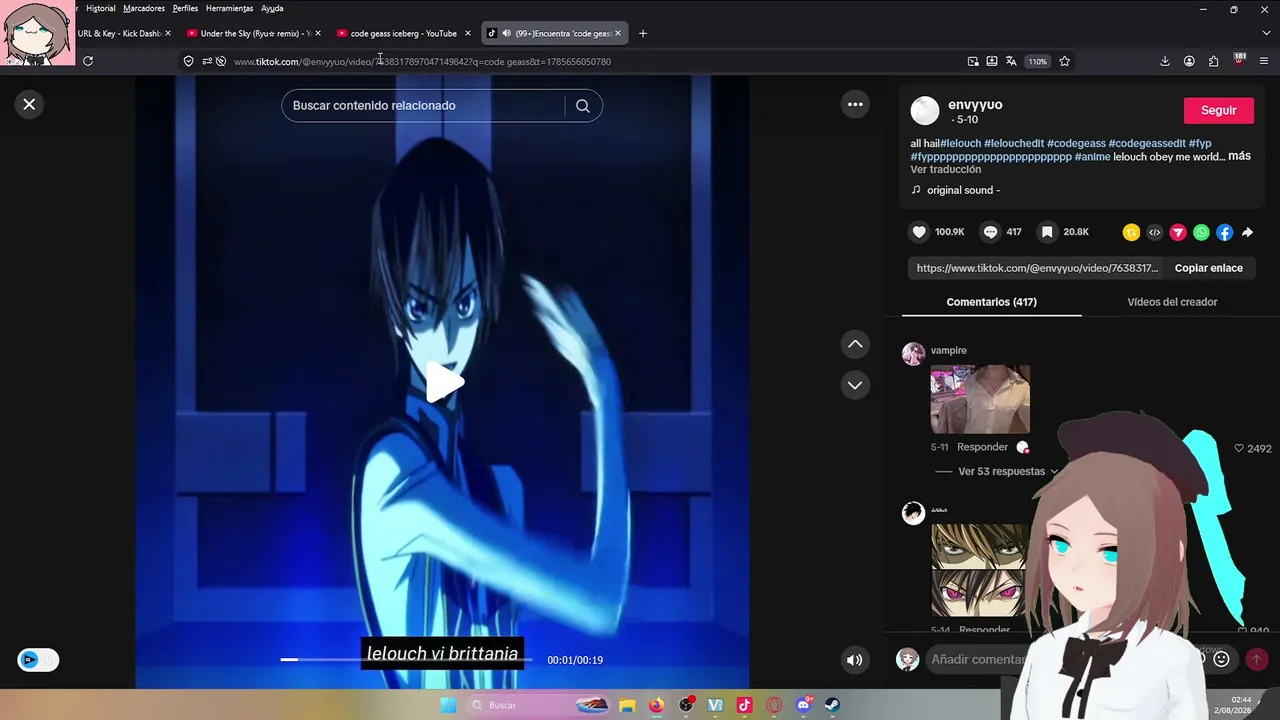Like vampire's comment with the heart
This screenshot has width=1280, height=720.
(1239, 448)
